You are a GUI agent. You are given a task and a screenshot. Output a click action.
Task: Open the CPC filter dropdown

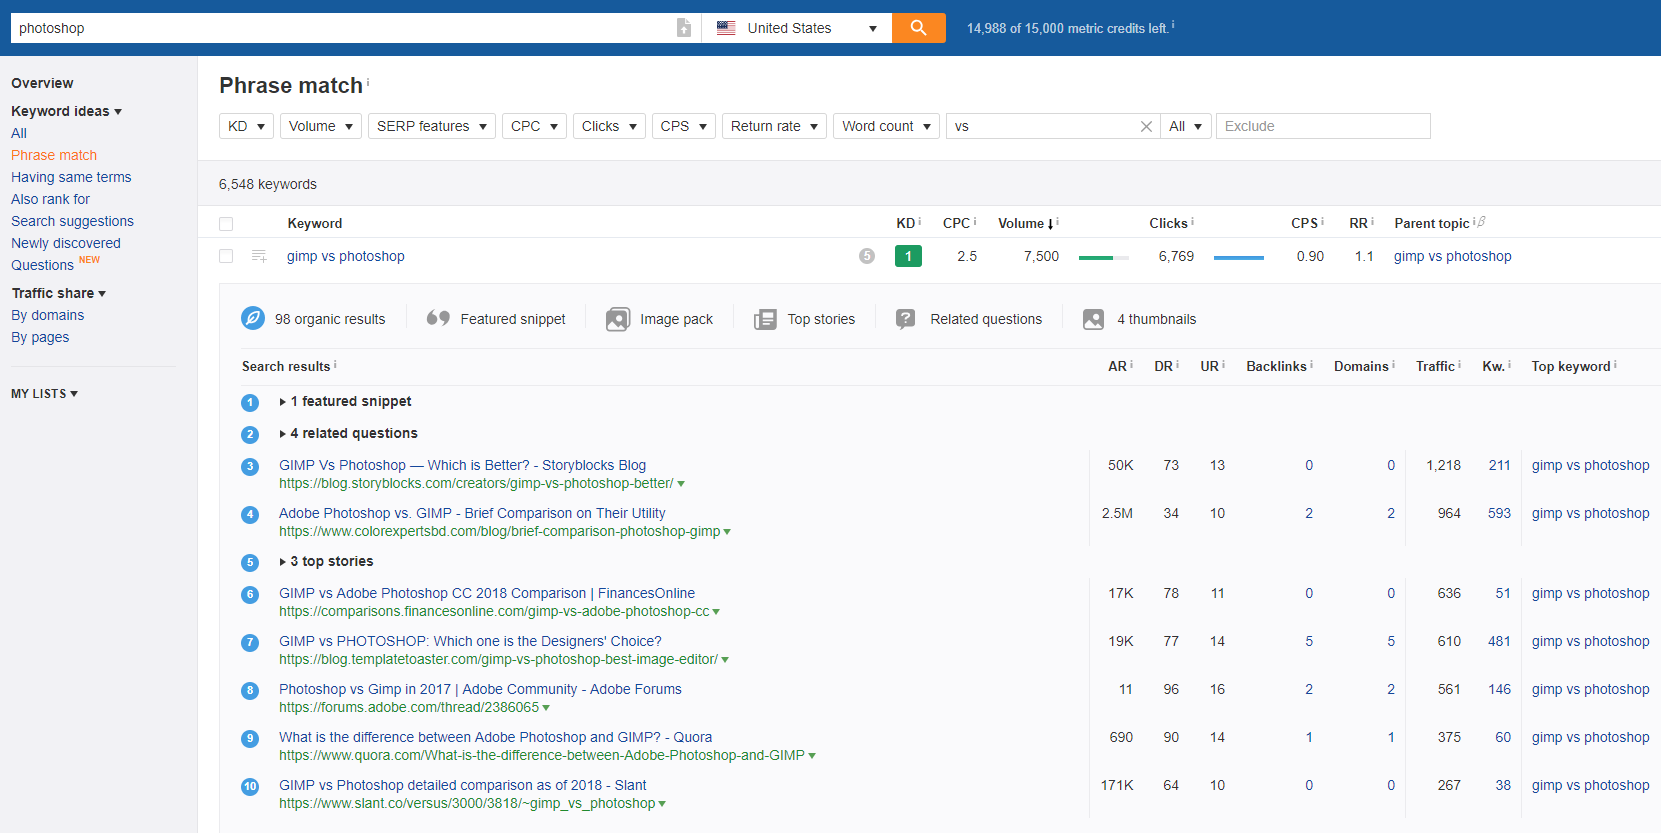tap(534, 126)
